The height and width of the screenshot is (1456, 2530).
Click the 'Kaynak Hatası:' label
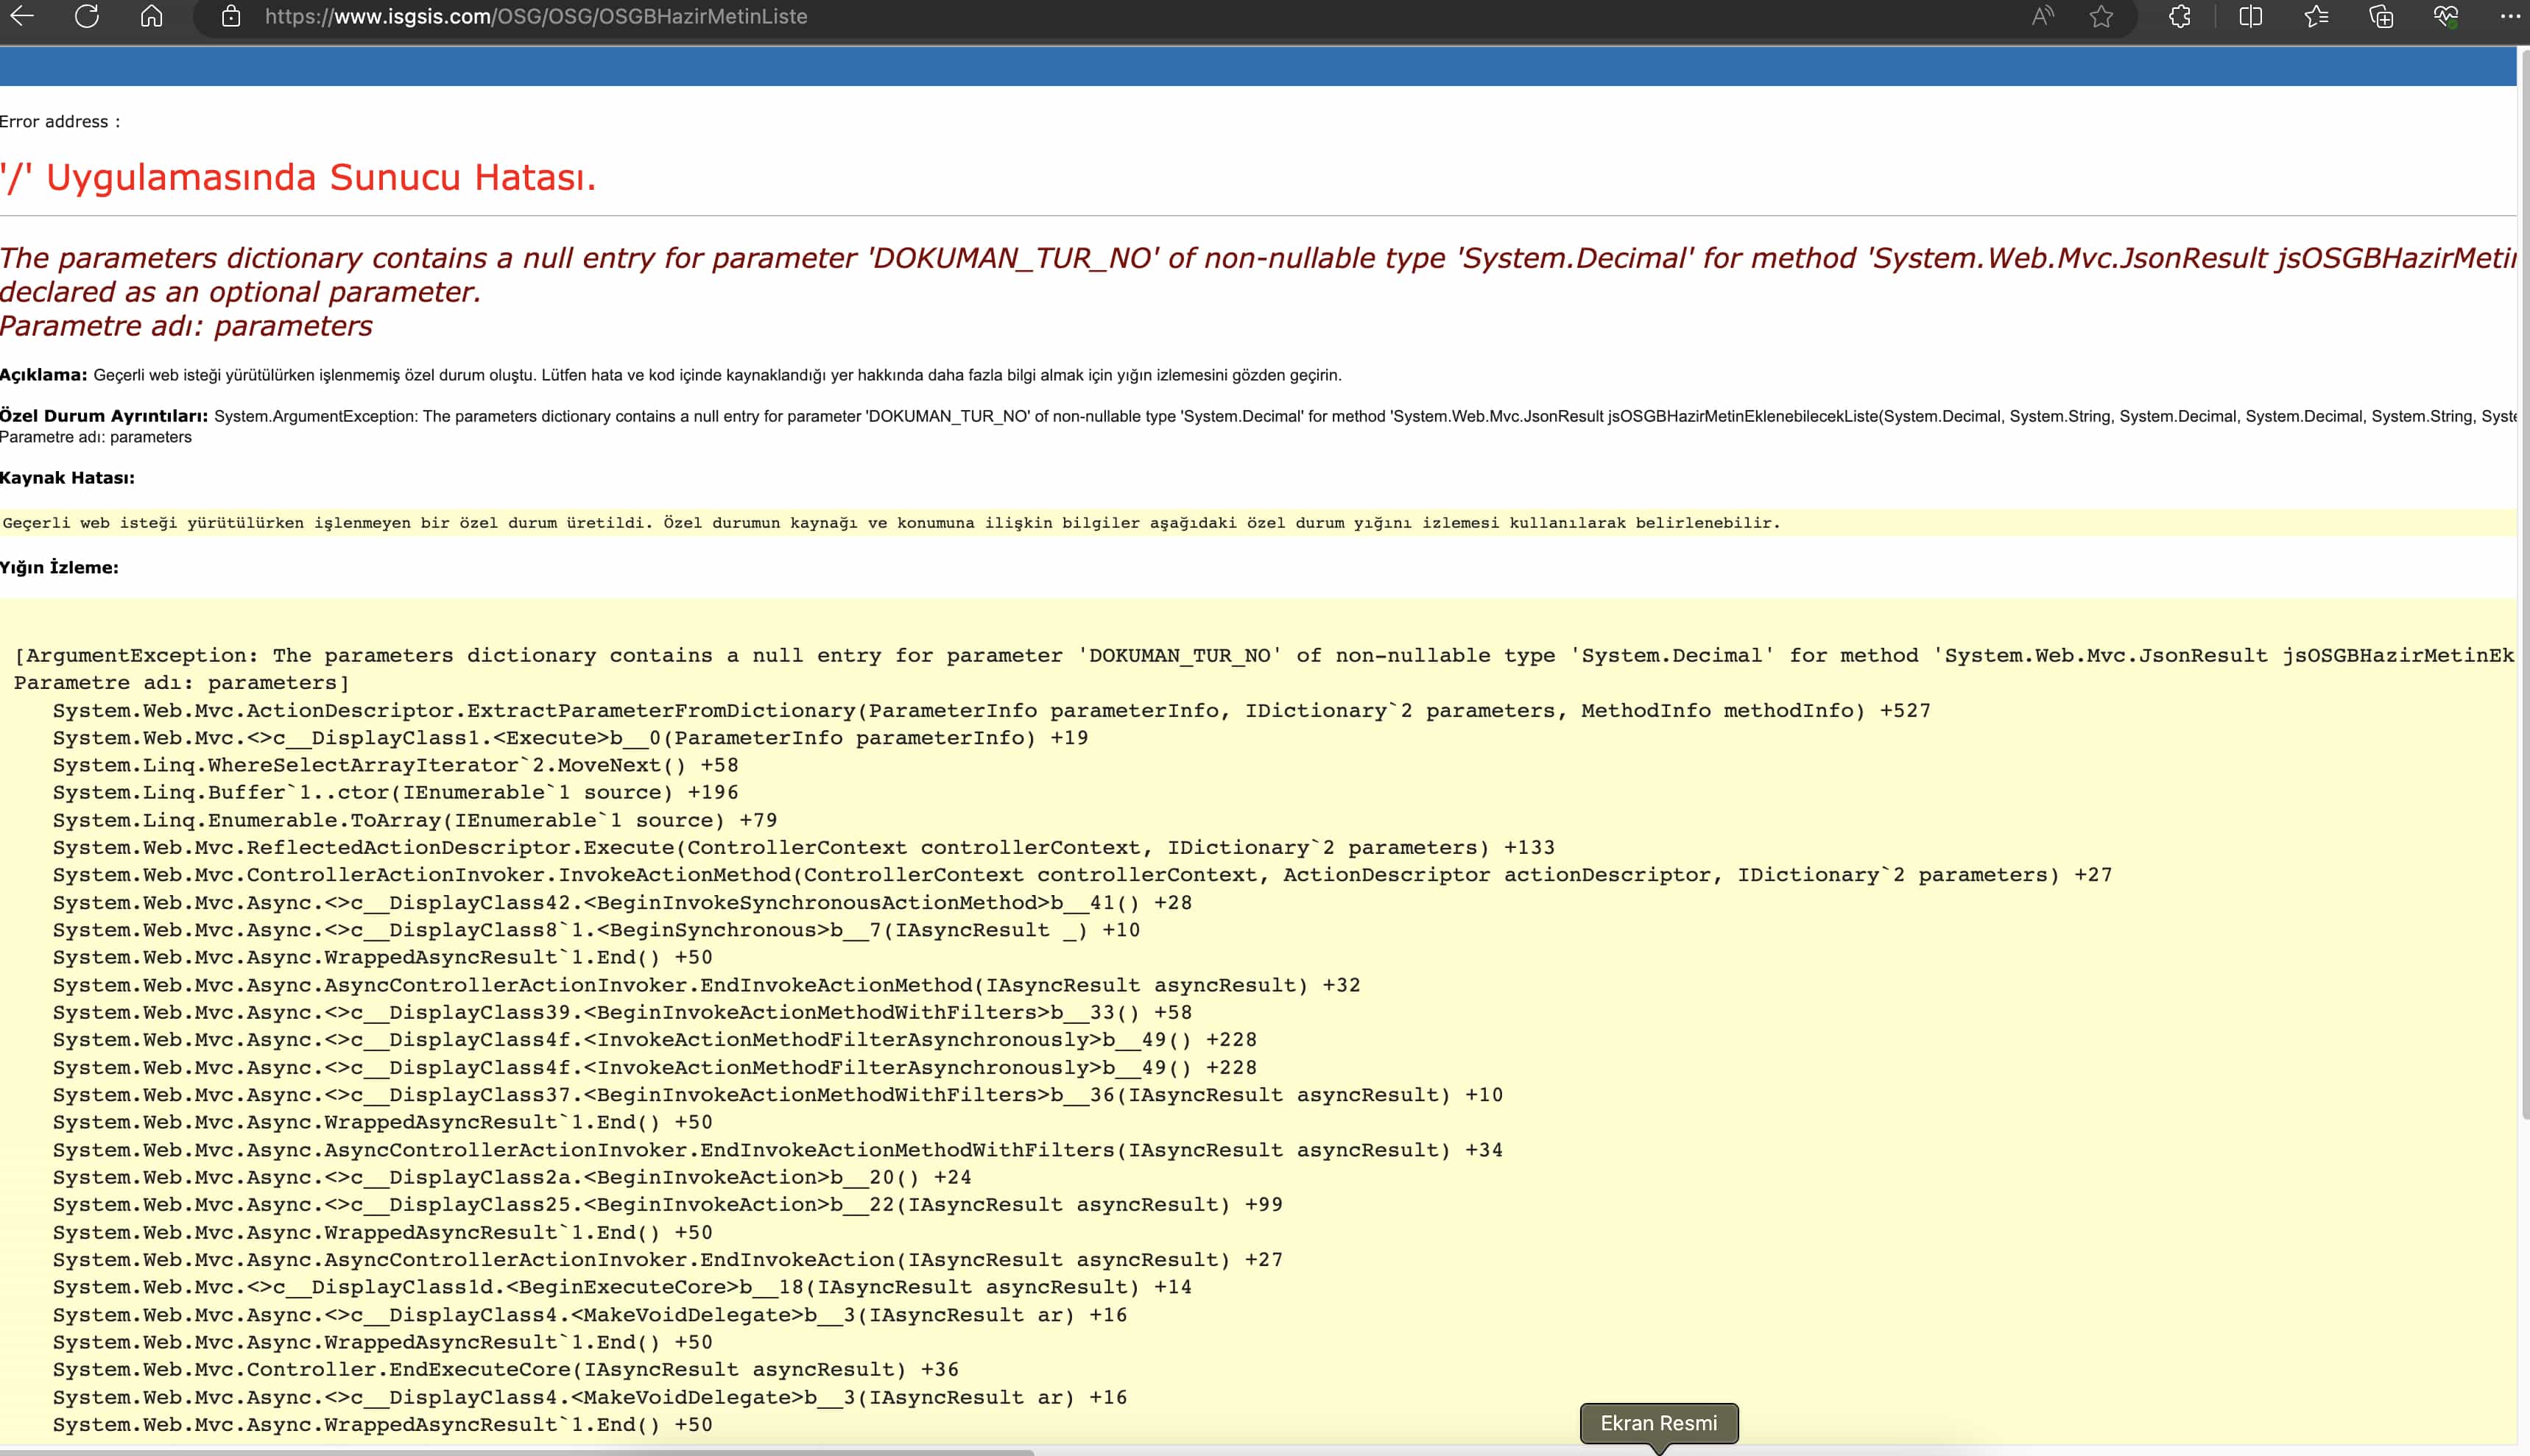(x=67, y=478)
